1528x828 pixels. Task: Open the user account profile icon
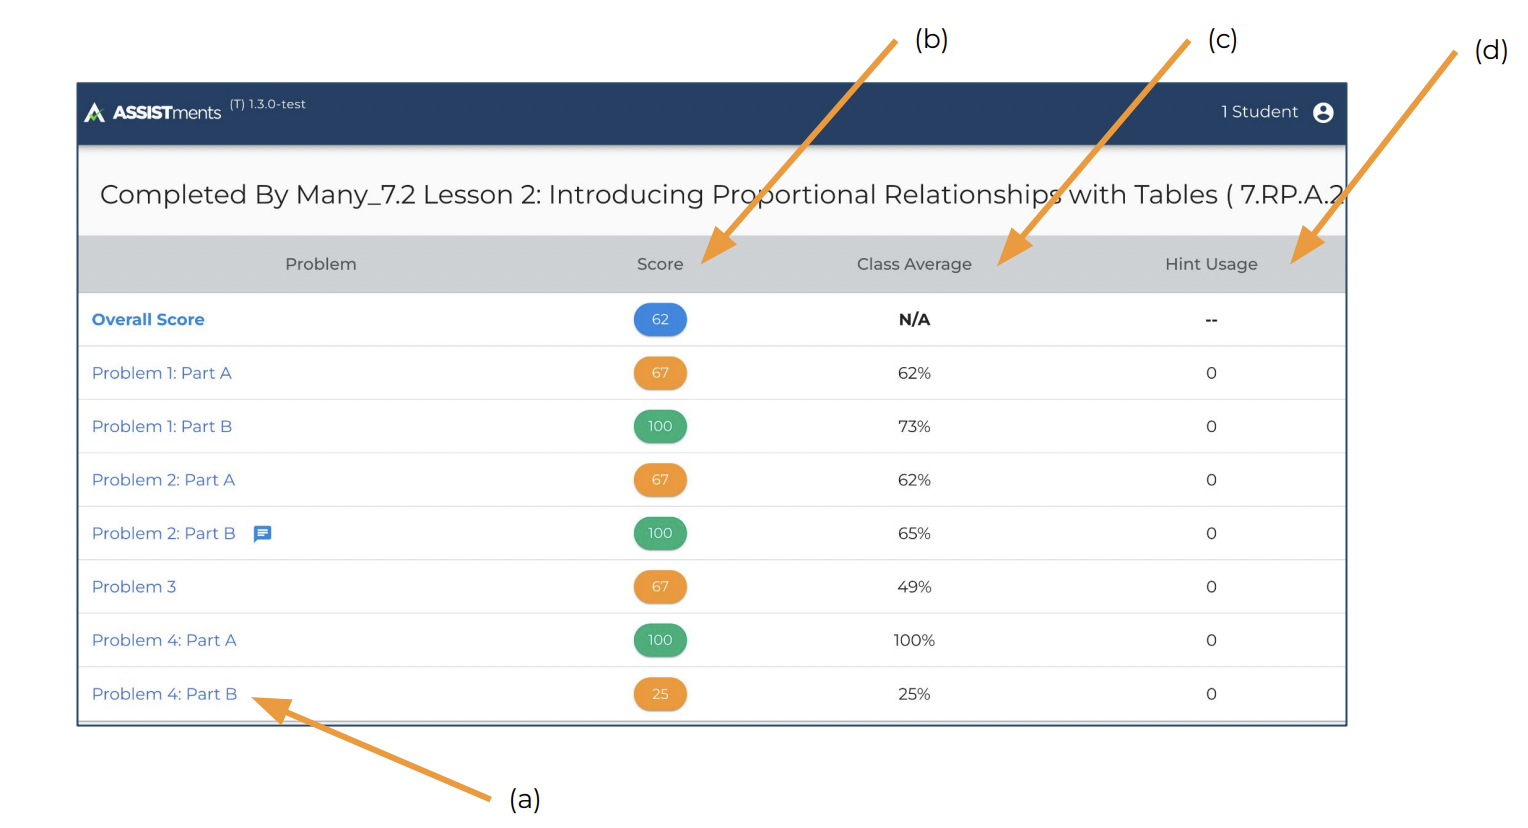(1323, 113)
